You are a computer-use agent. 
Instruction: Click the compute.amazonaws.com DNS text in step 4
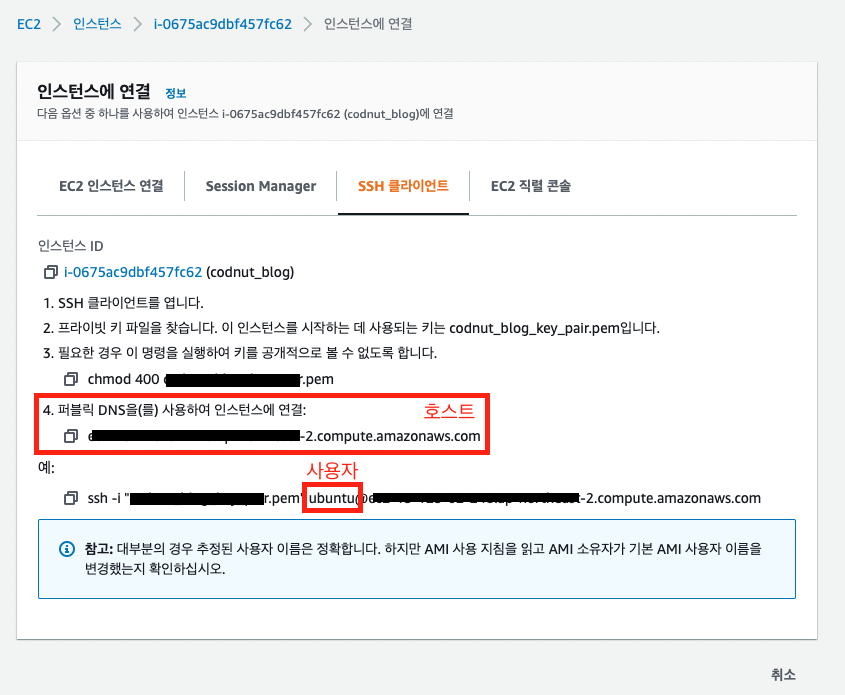click(x=284, y=436)
